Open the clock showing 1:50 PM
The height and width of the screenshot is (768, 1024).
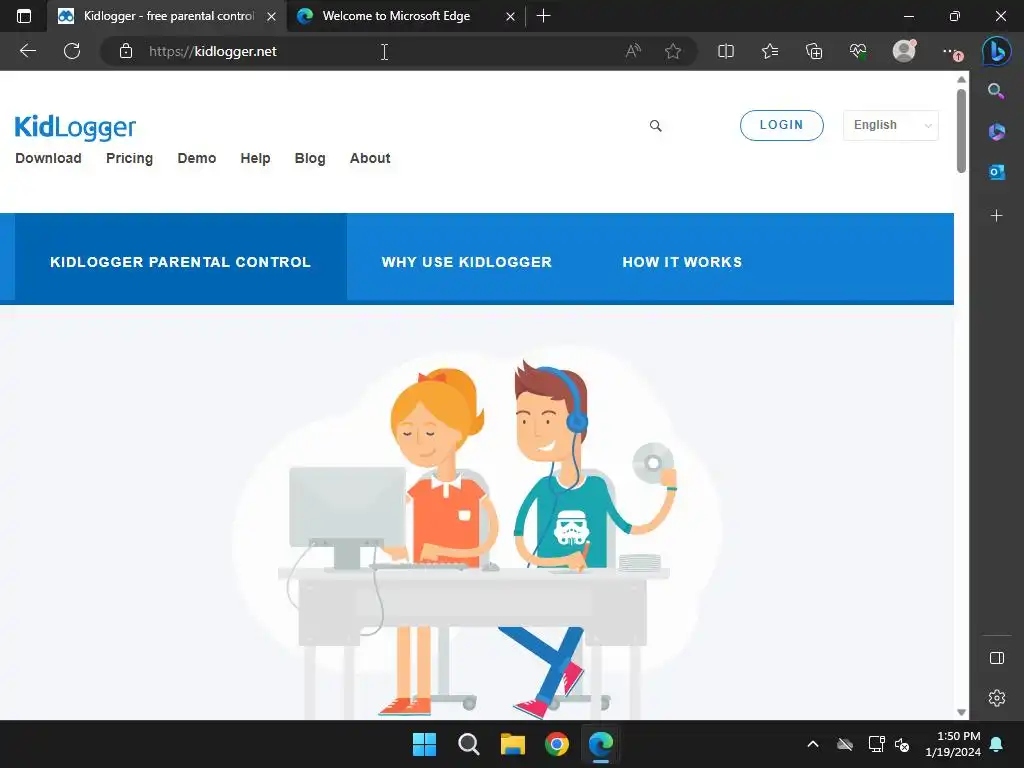953,744
